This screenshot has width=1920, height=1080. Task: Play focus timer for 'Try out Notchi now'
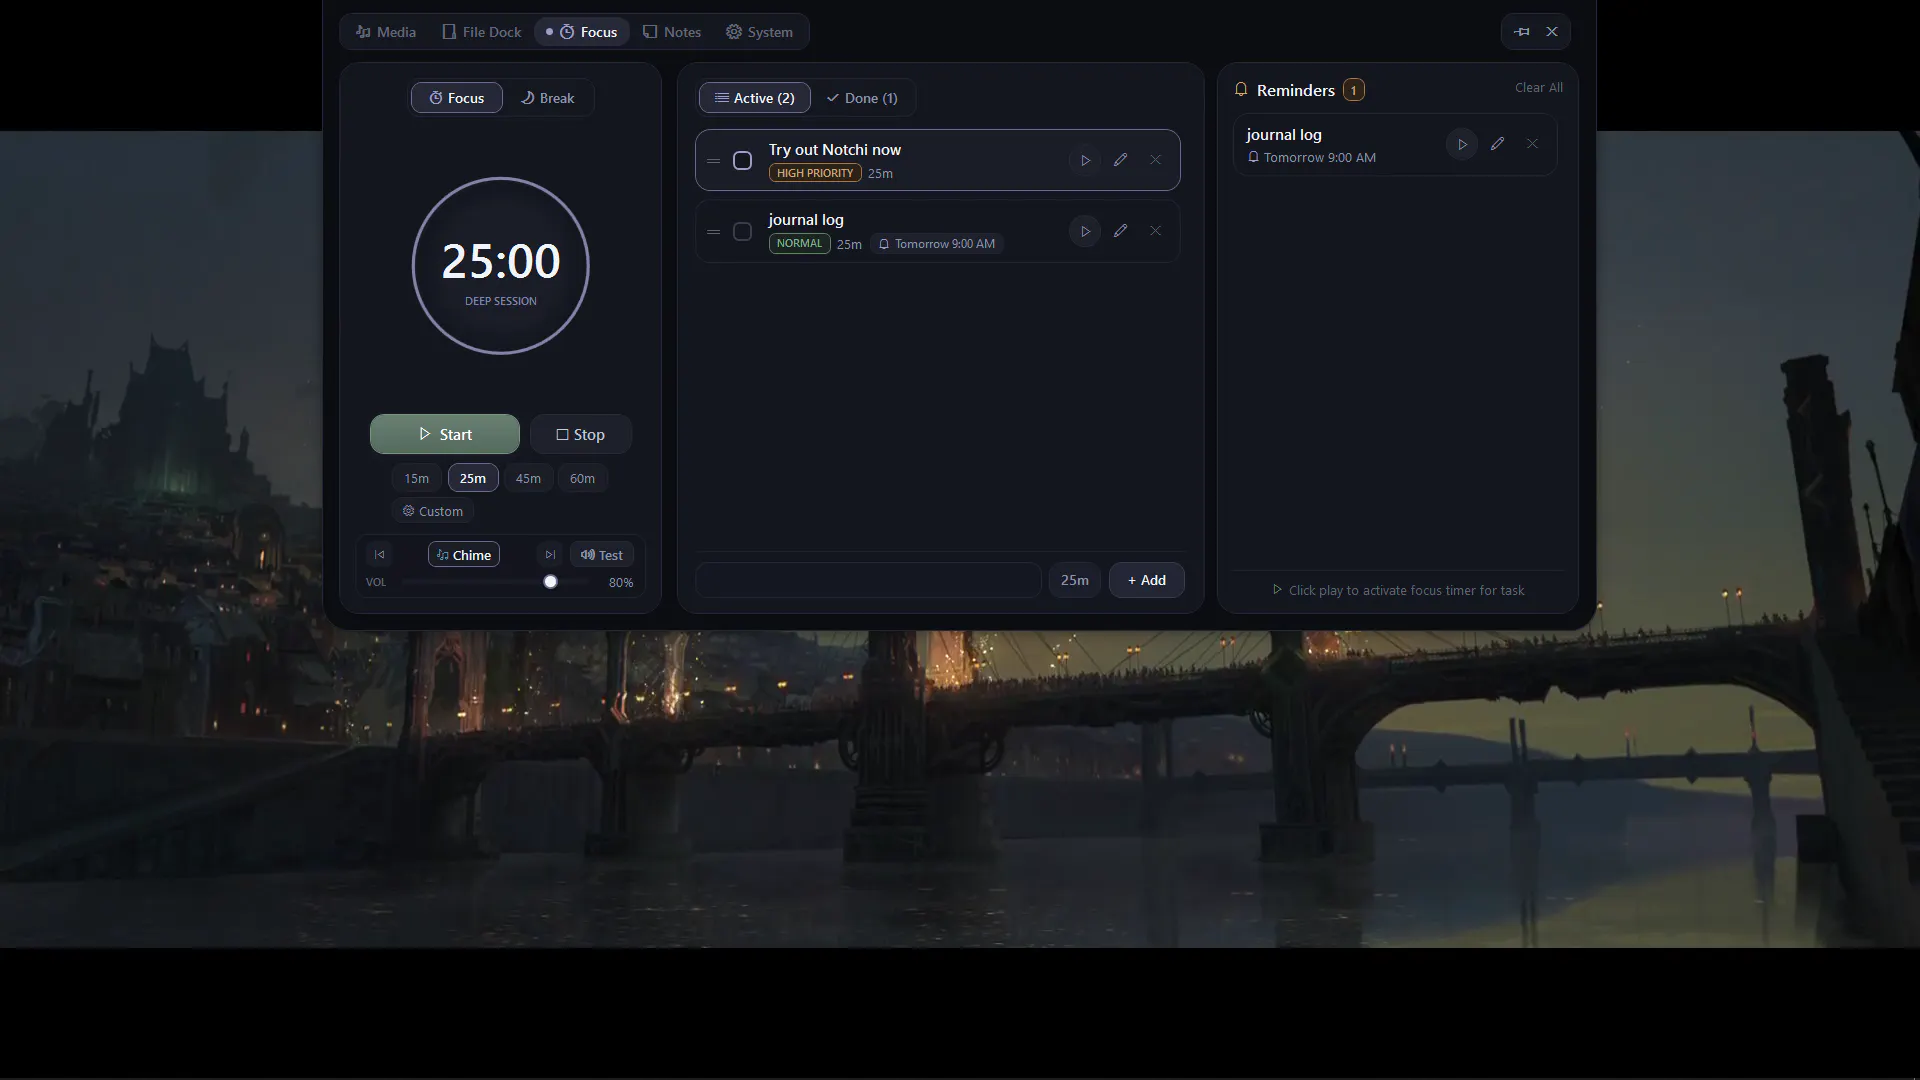(x=1085, y=160)
